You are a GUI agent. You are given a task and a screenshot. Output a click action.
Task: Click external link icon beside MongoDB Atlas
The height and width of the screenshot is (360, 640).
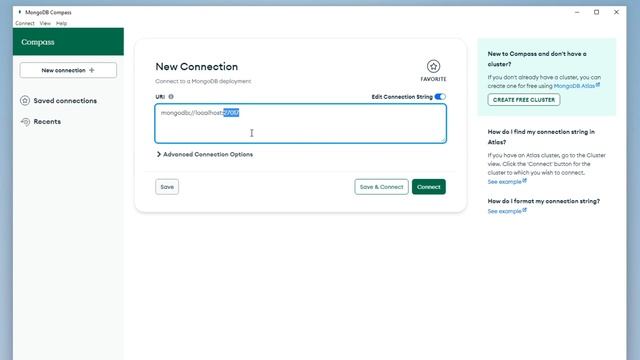pos(598,85)
